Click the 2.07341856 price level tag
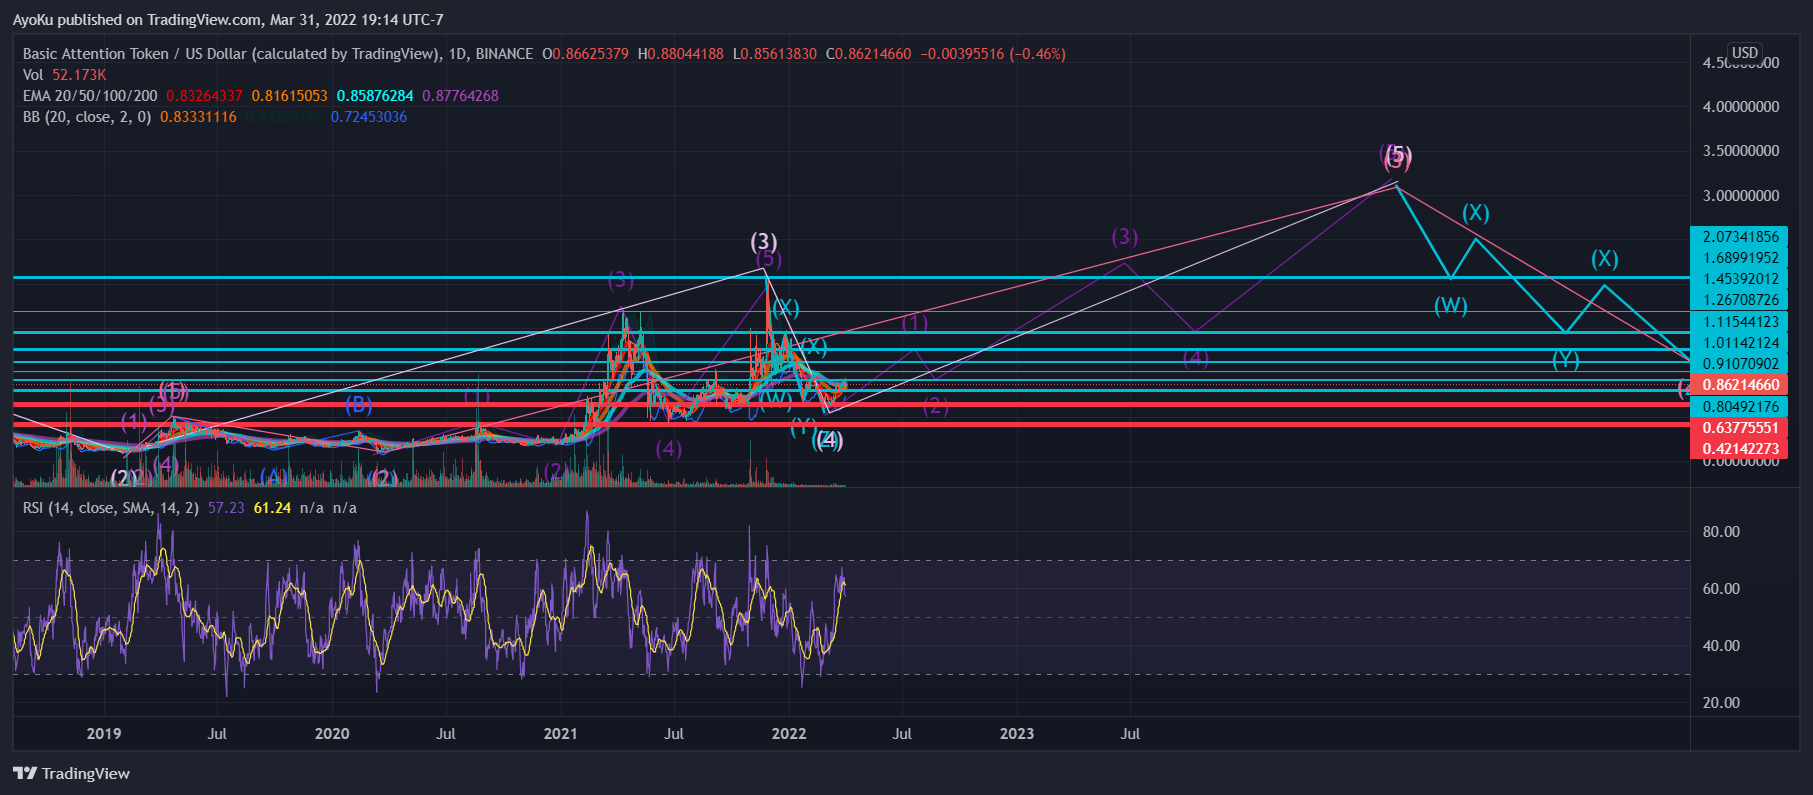The width and height of the screenshot is (1813, 795). [x=1740, y=237]
